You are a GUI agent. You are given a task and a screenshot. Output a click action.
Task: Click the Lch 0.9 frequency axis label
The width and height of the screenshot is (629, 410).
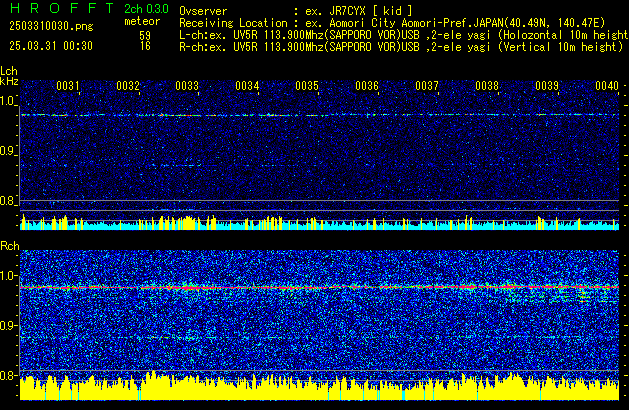pos(8,151)
